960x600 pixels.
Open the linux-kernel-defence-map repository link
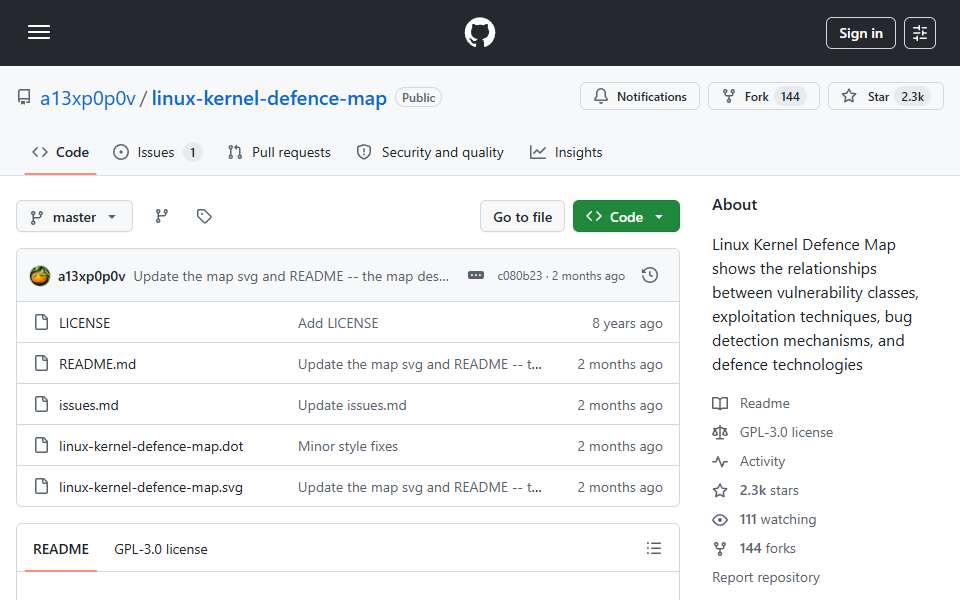click(269, 98)
